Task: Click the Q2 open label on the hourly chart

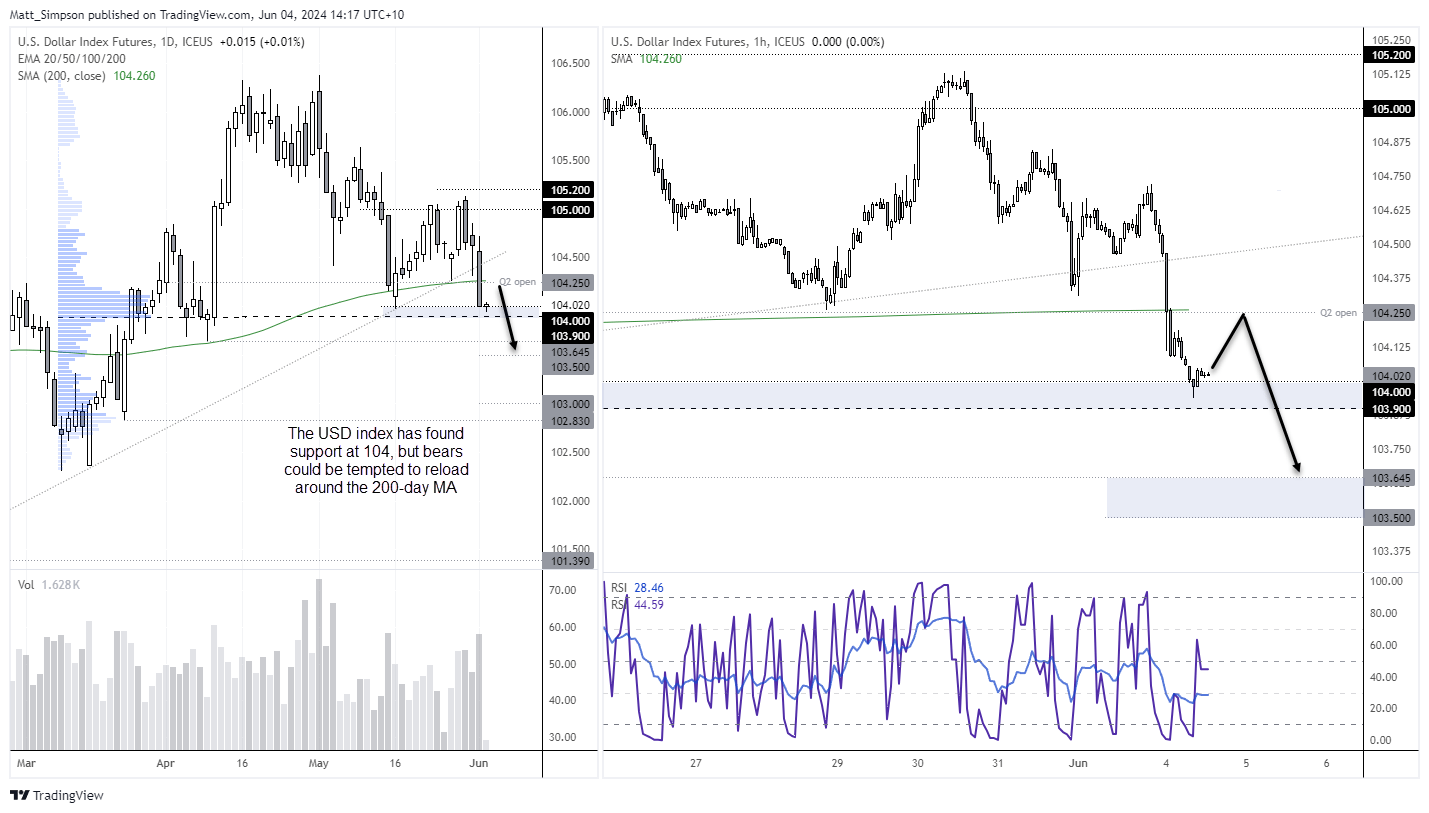Action: tap(1338, 313)
